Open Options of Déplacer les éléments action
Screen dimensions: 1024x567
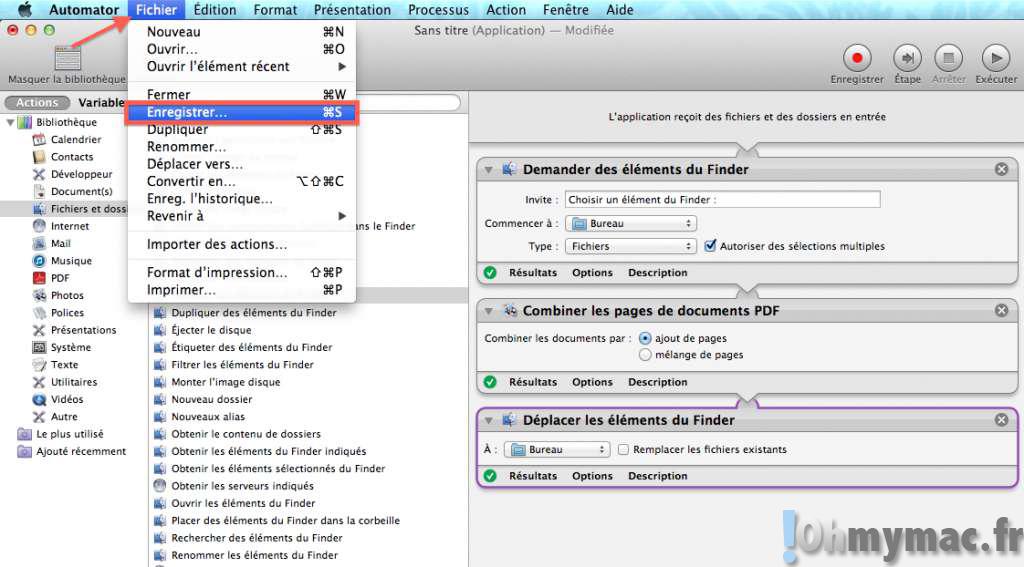click(592, 476)
